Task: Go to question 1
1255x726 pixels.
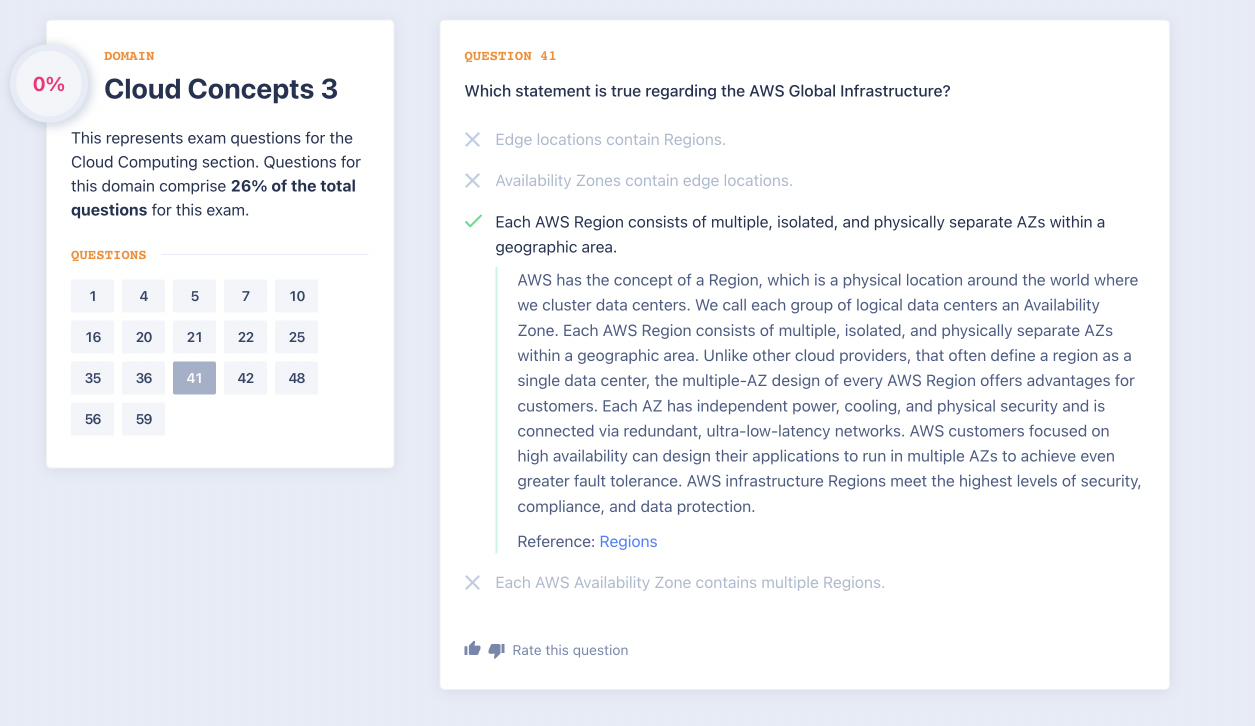Action: [x=93, y=296]
